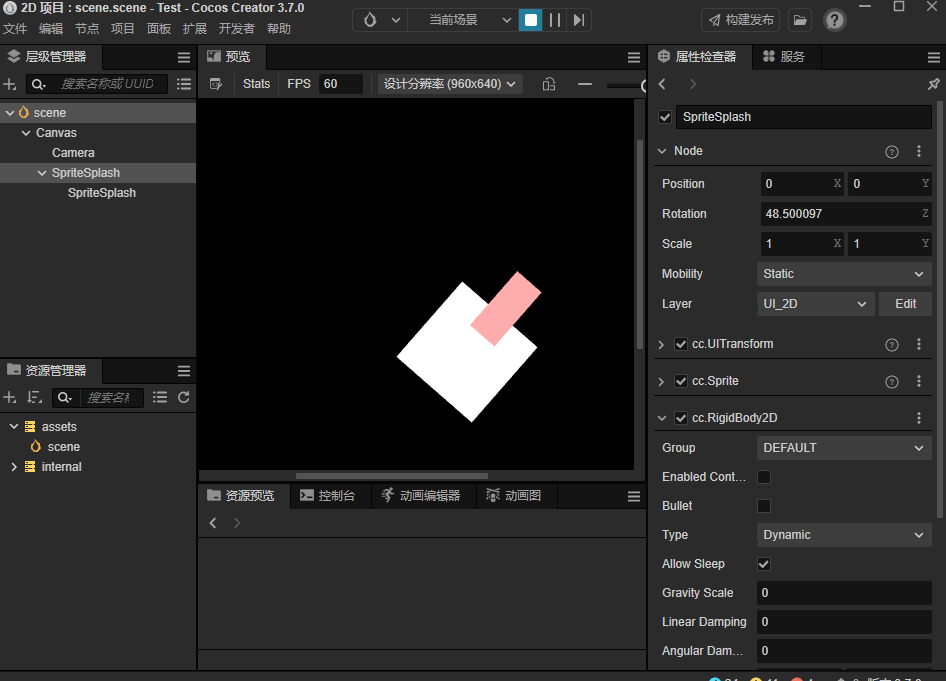Click the hierarchy search type icon
This screenshot has width=946, height=681.
tap(39, 84)
